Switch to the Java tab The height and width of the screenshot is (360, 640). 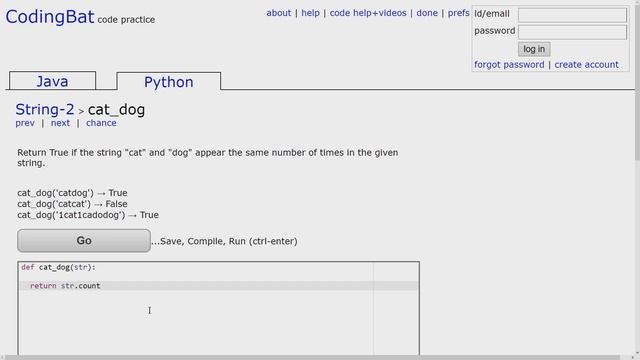[x=52, y=81]
